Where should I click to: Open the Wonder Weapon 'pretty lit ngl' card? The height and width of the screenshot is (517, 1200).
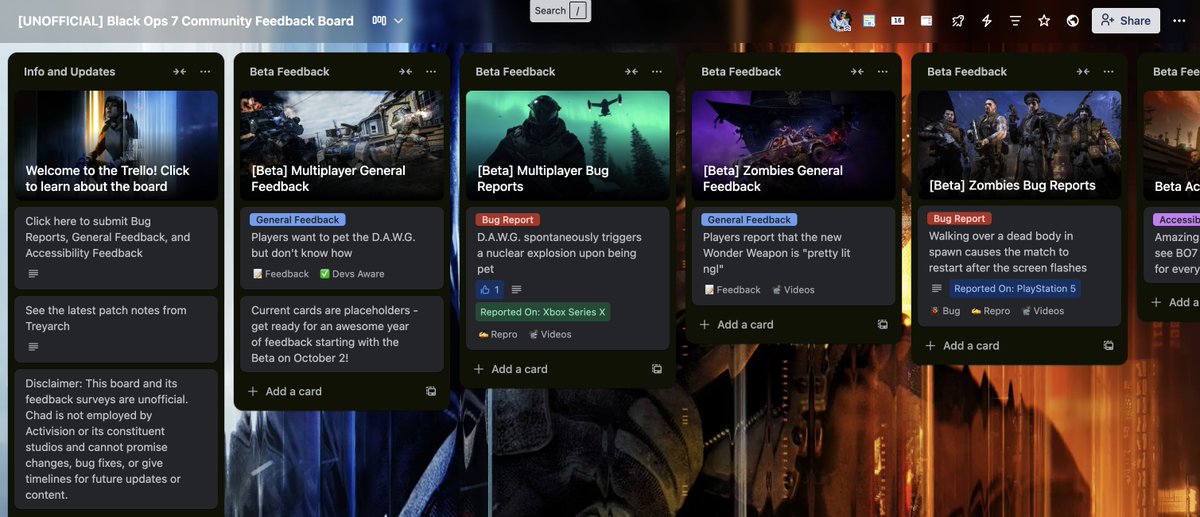click(794, 255)
